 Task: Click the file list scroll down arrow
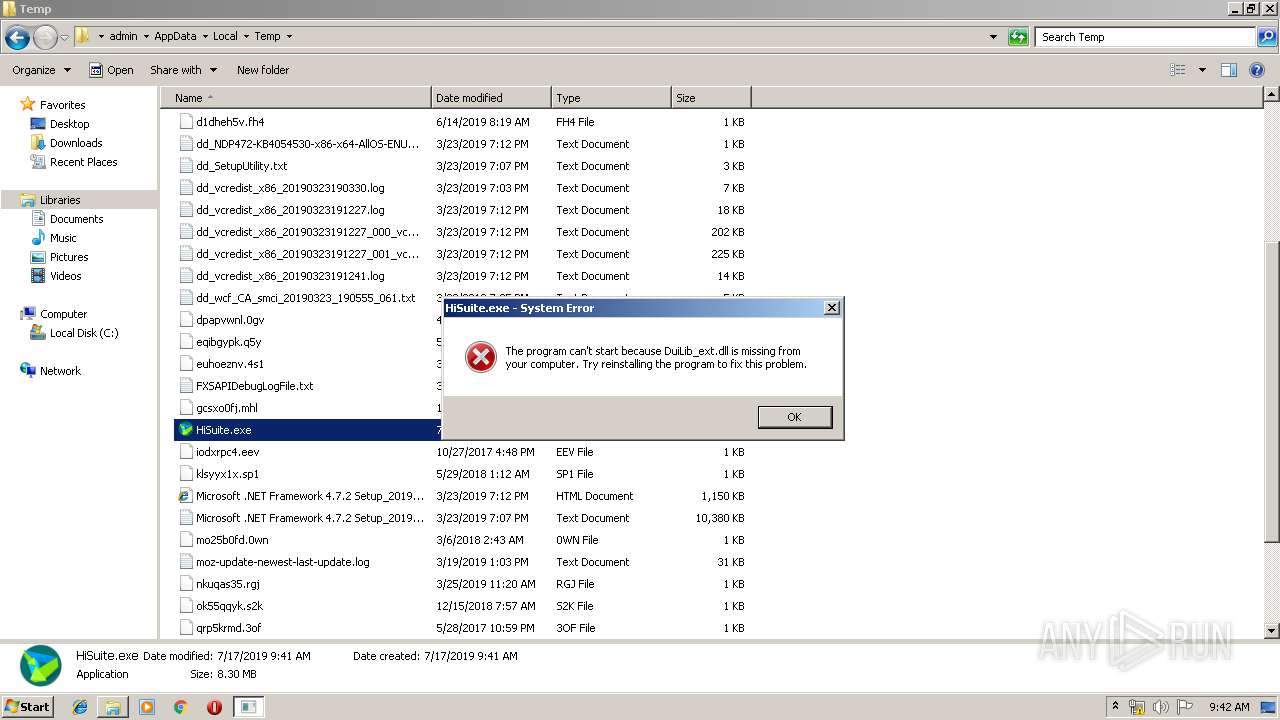click(x=1271, y=631)
